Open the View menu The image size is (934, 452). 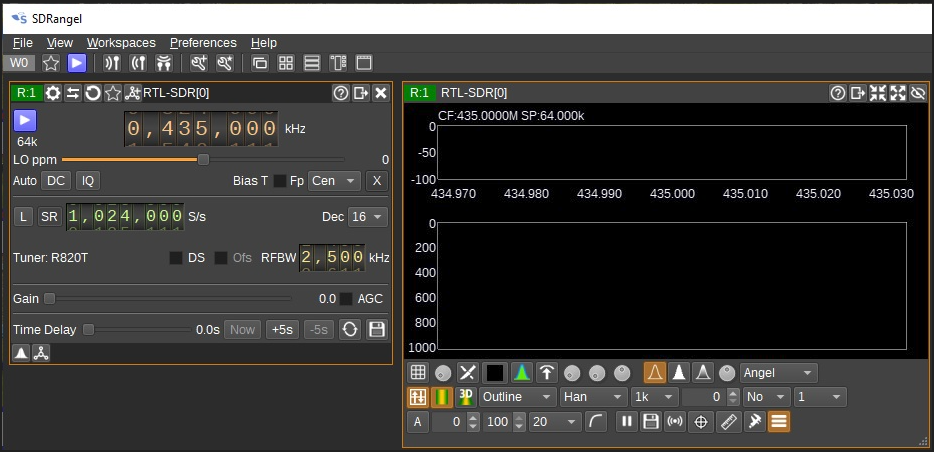pos(60,43)
